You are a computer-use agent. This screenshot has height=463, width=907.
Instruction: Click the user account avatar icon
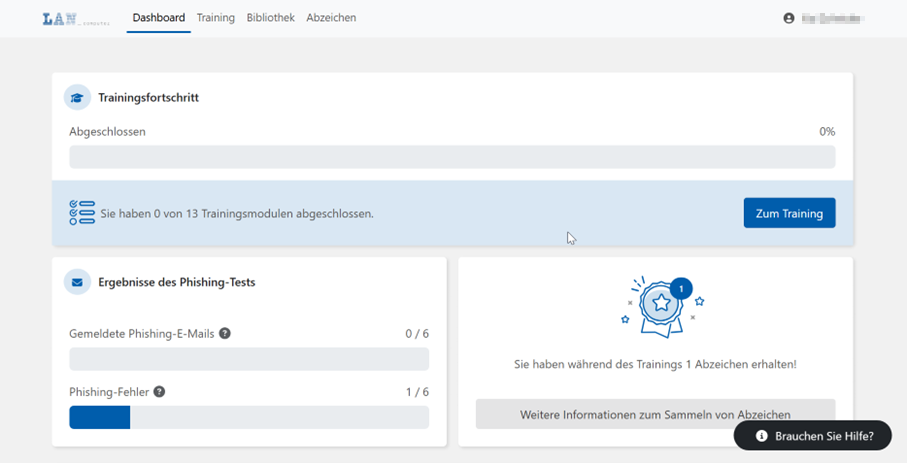(789, 18)
